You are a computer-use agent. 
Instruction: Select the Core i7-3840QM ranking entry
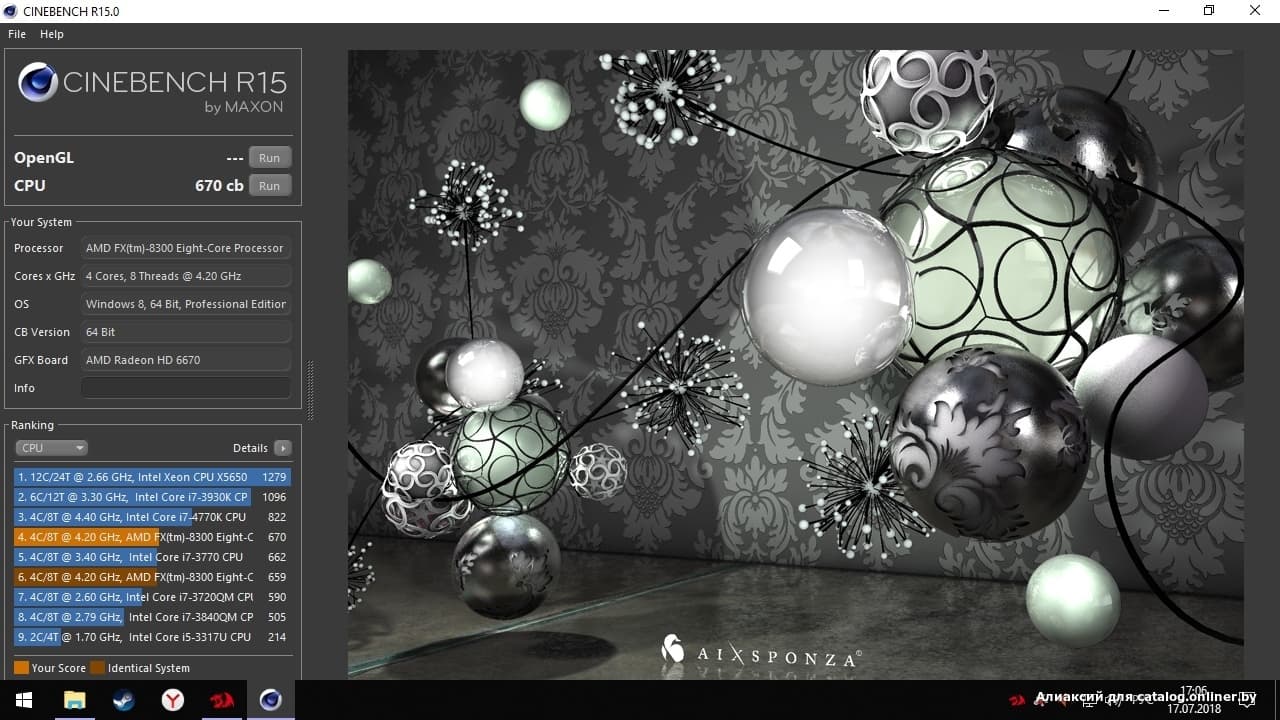152,617
